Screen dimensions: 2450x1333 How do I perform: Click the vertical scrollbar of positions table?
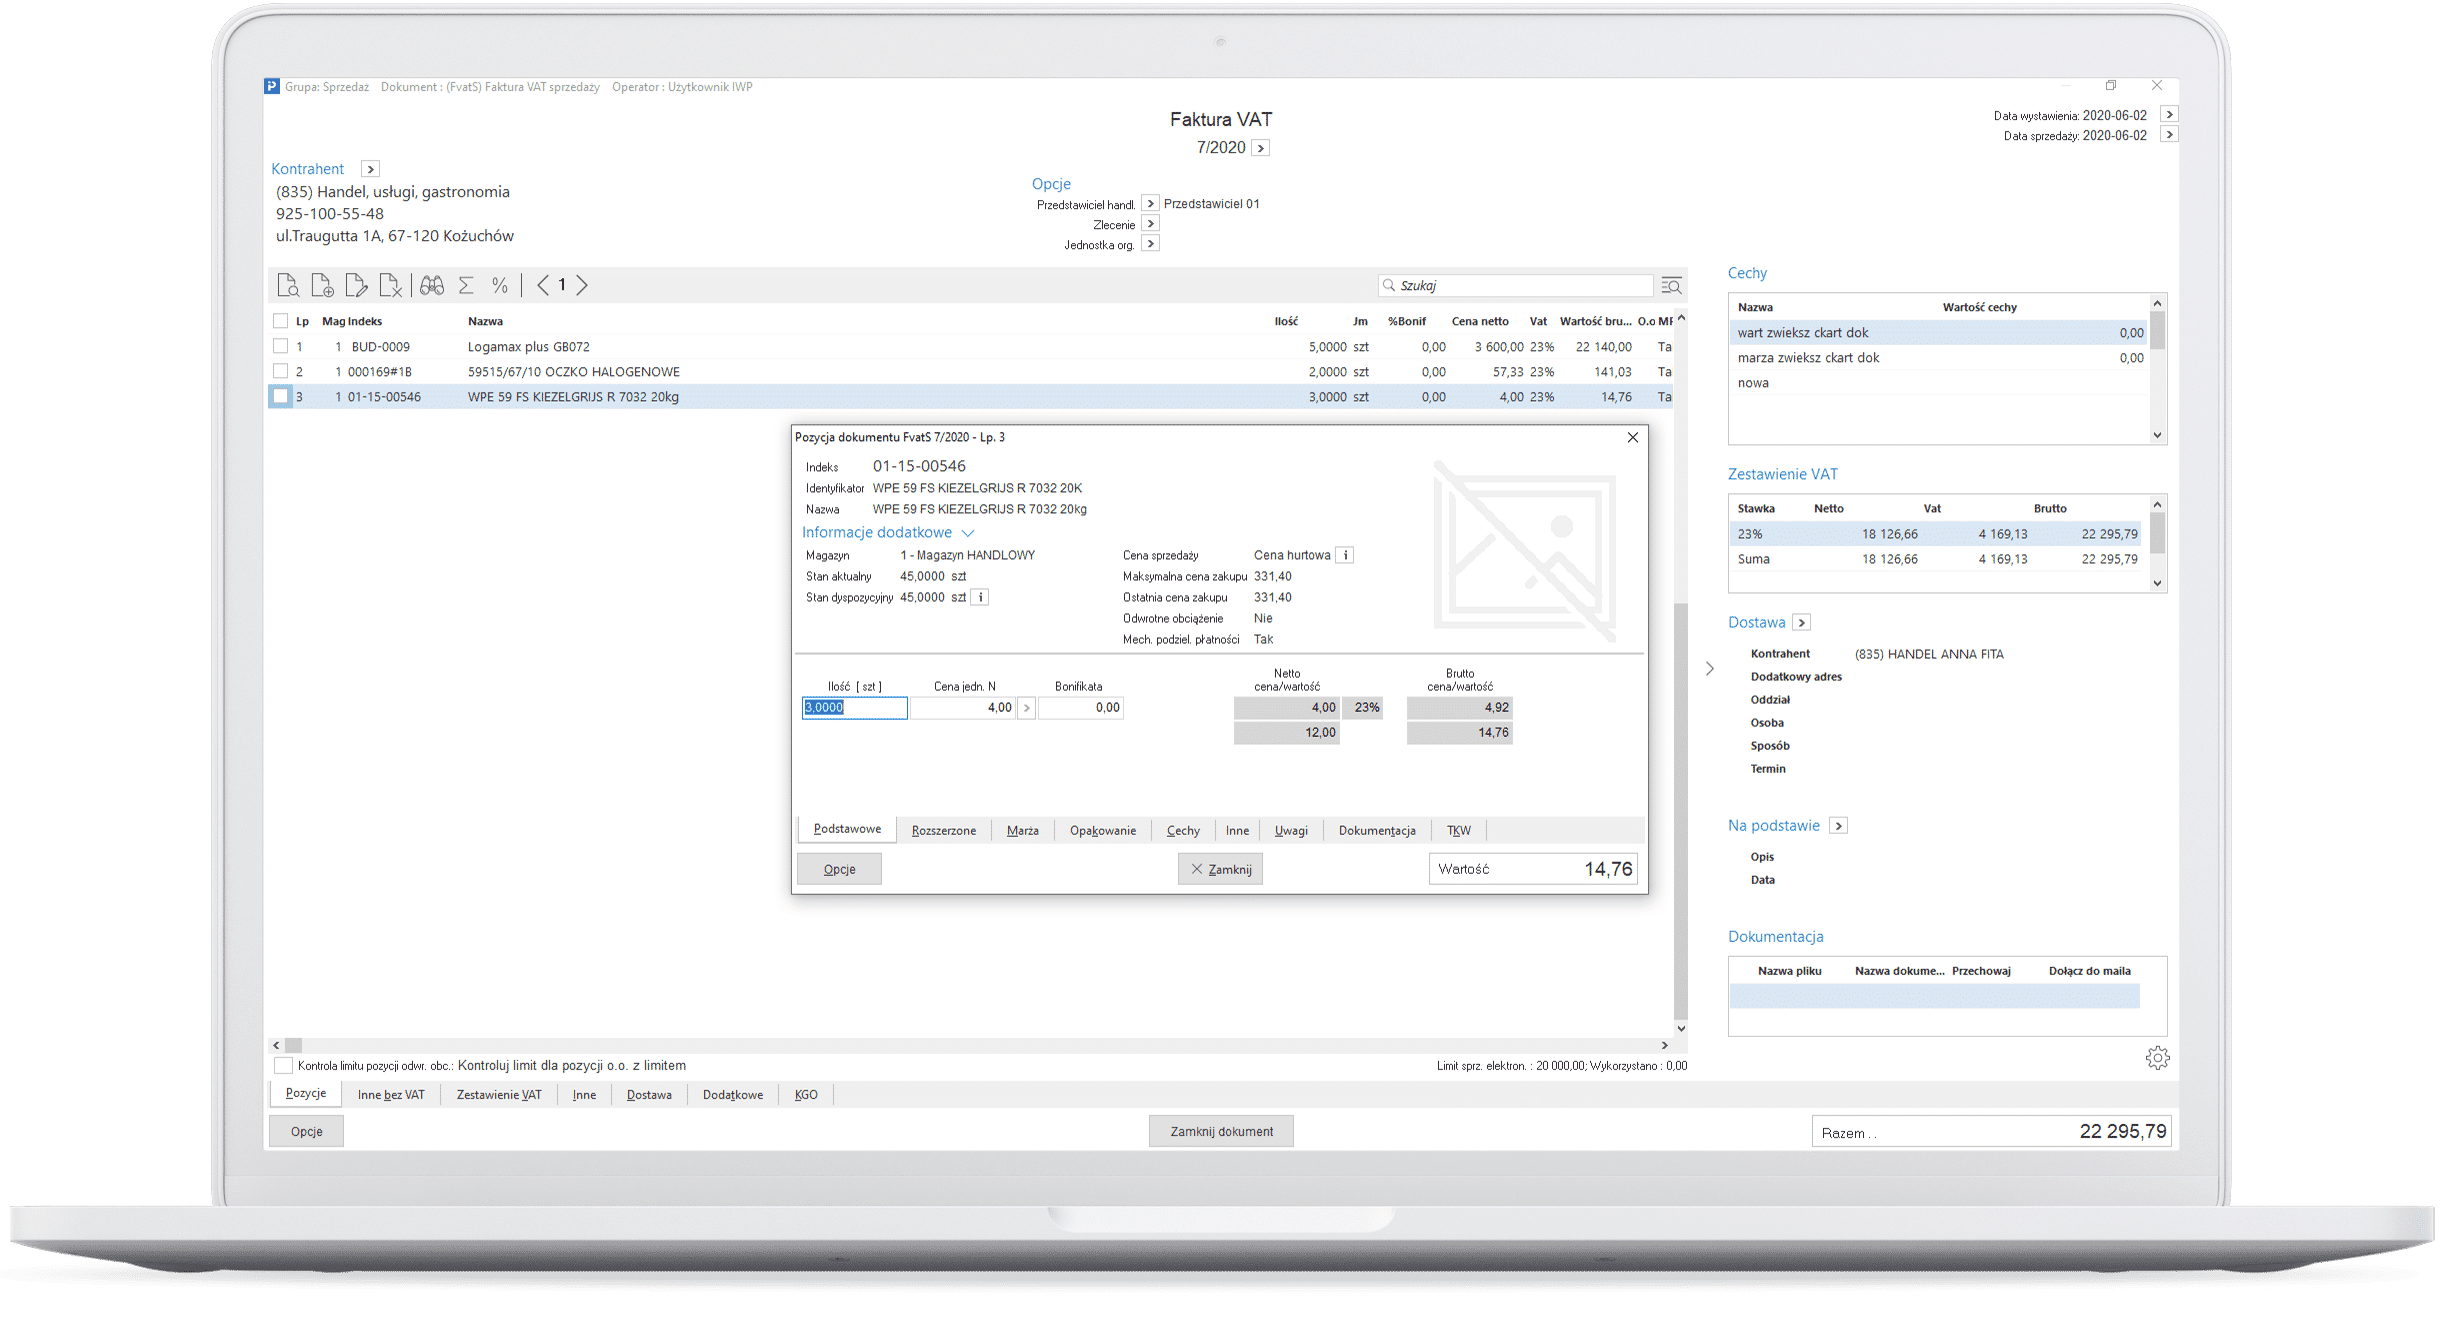[x=1681, y=812]
